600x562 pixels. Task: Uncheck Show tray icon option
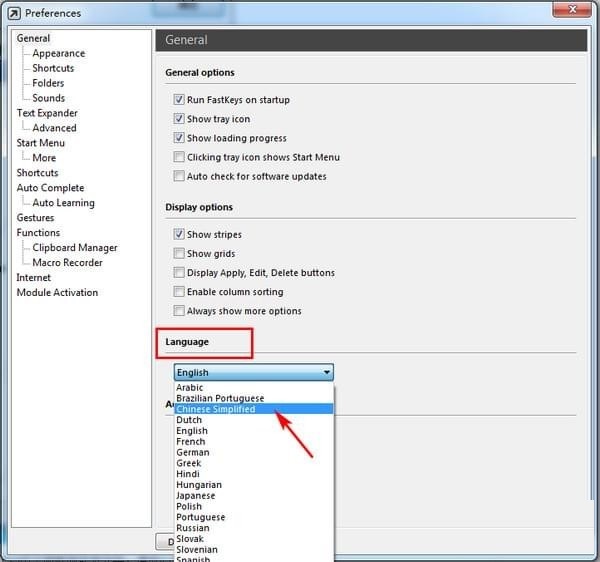tap(179, 119)
